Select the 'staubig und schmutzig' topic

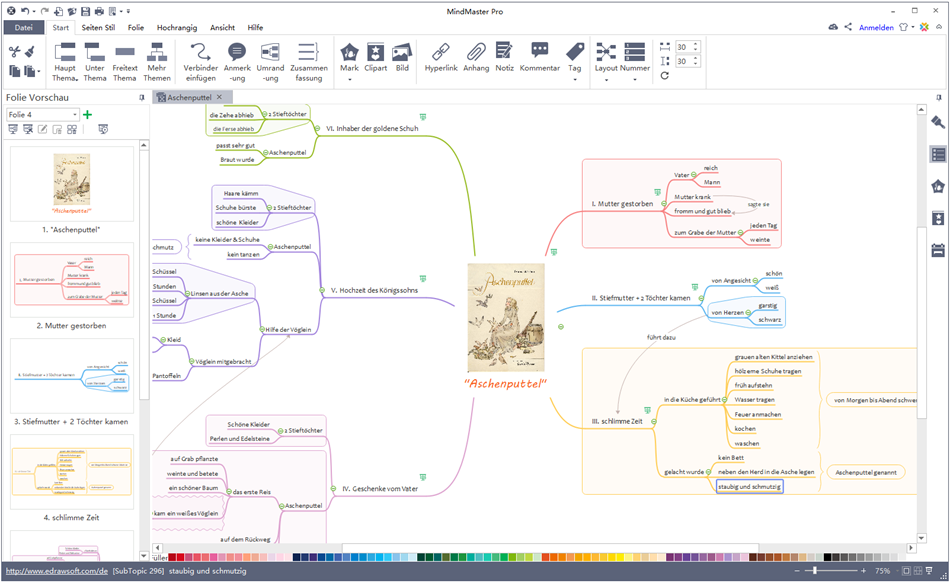(x=749, y=486)
